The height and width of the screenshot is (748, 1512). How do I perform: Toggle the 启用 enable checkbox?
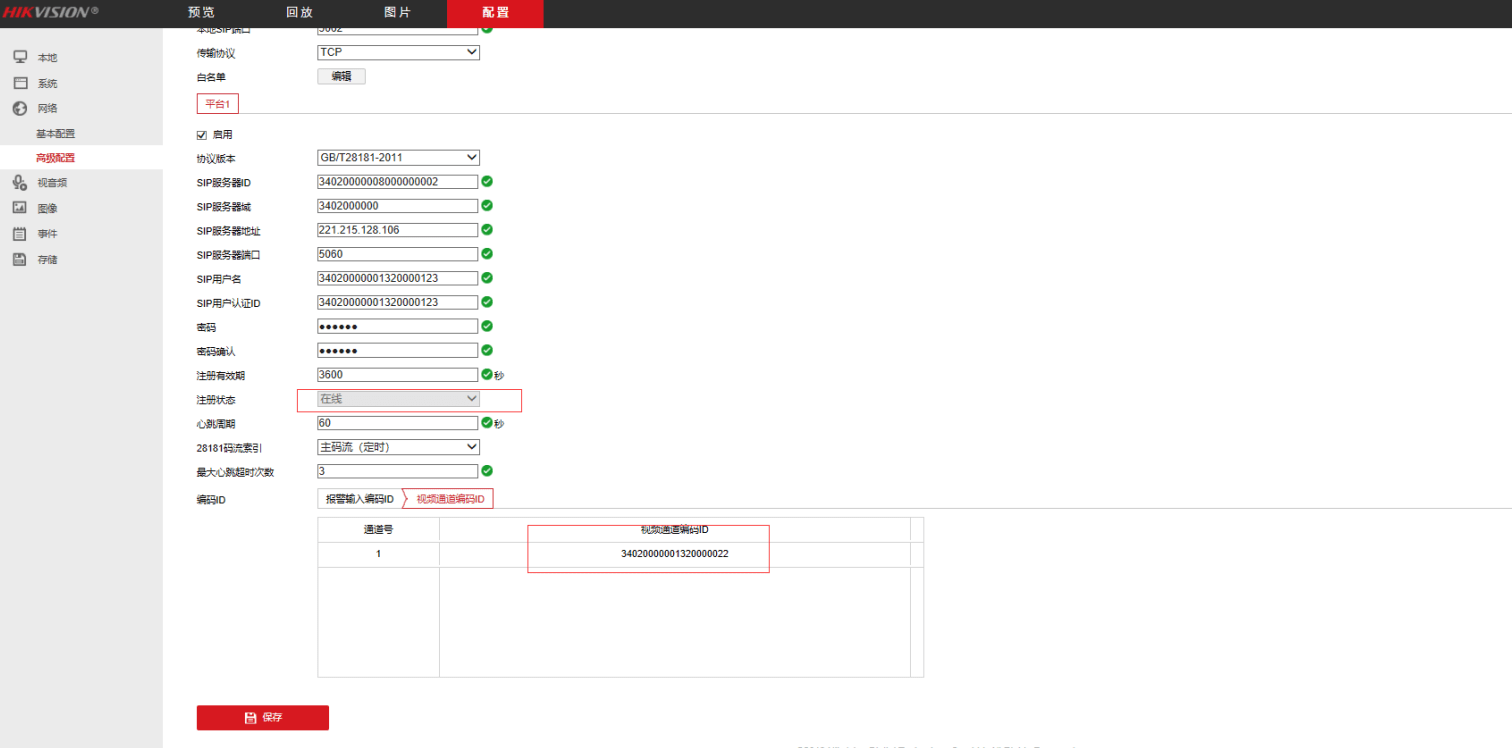point(202,134)
